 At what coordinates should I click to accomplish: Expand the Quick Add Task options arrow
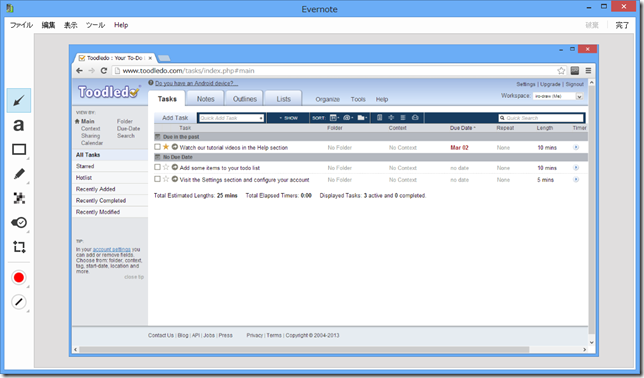coord(261,118)
